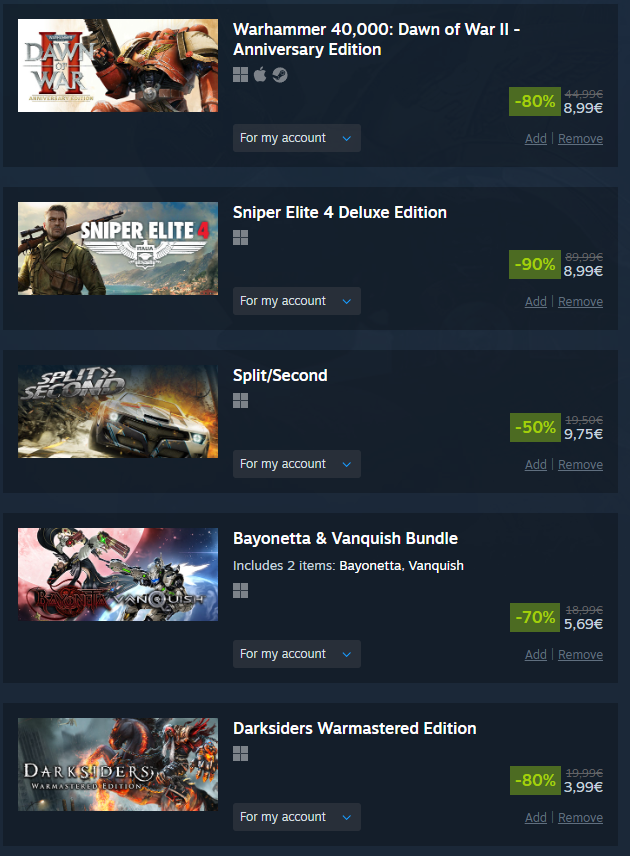Open 'For my account' dropdown for Sniper Elite 4
Screen dimensions: 630x856
click(x=296, y=301)
